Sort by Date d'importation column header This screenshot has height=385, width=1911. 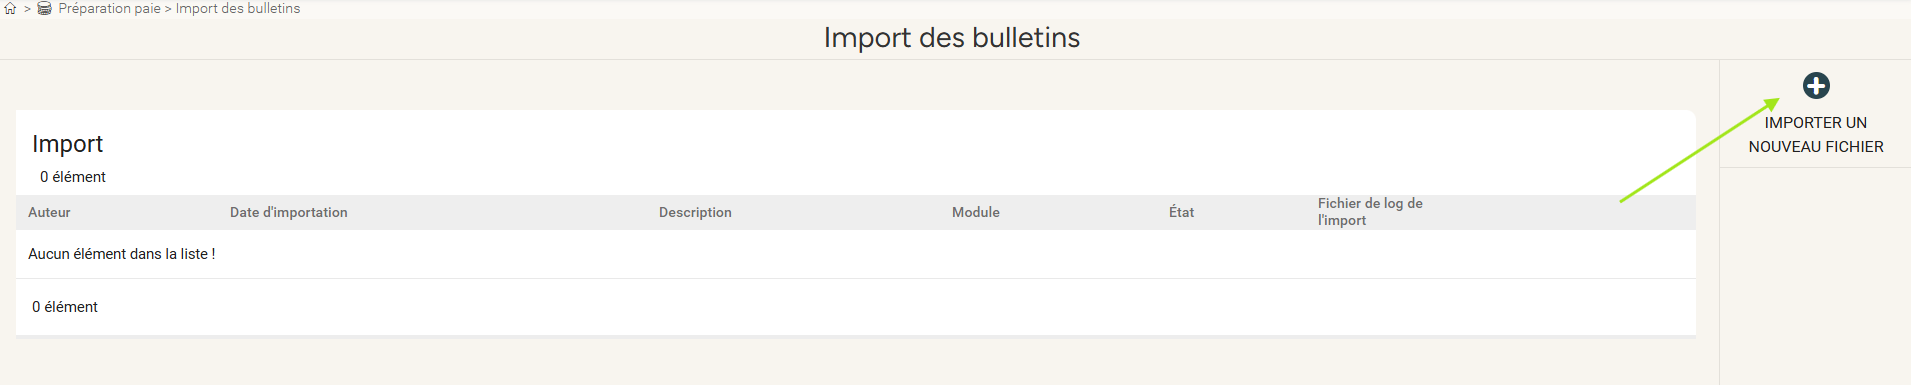pyautogui.click(x=289, y=212)
